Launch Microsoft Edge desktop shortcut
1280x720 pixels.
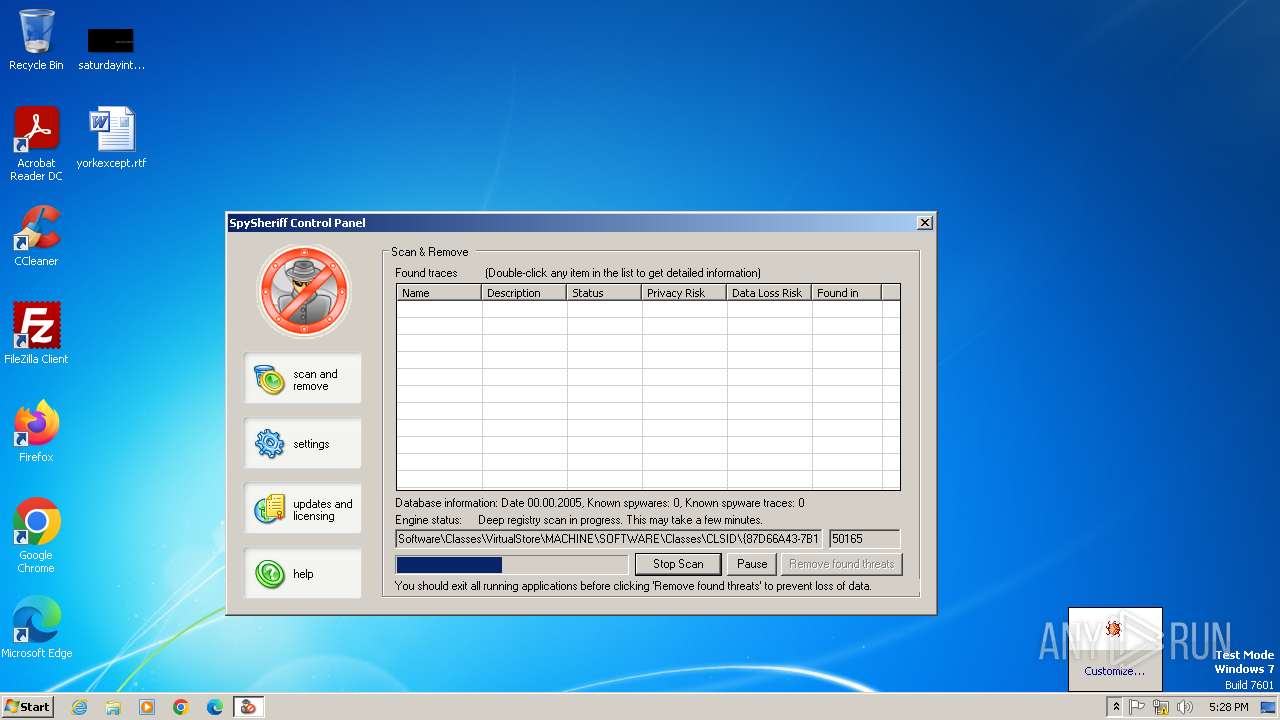coord(37,628)
